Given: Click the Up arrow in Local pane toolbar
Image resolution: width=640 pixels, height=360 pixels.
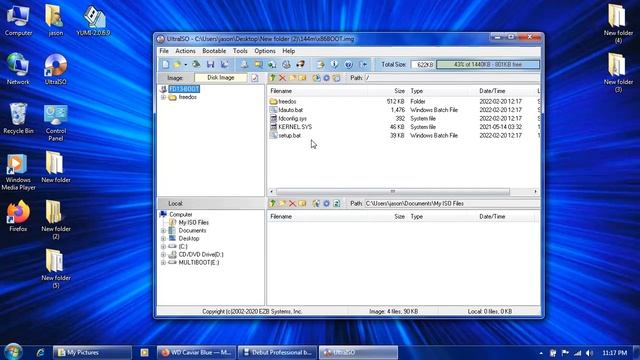Looking at the screenshot, I should 272,203.
